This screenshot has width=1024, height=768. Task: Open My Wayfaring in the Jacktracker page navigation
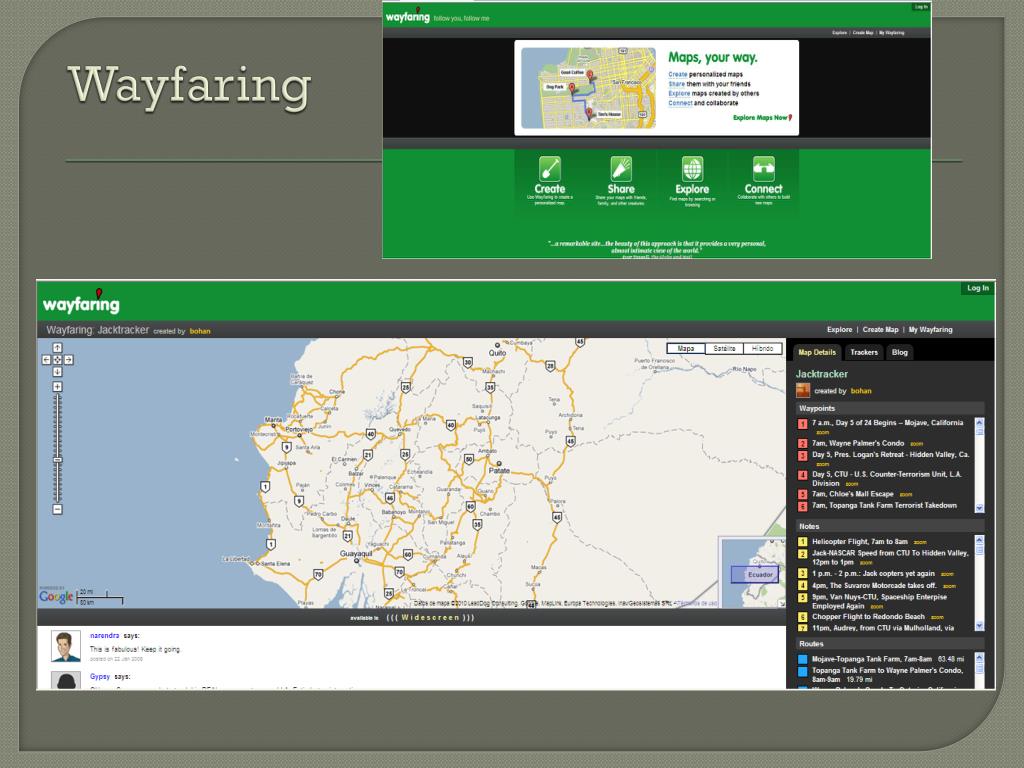click(x=931, y=330)
